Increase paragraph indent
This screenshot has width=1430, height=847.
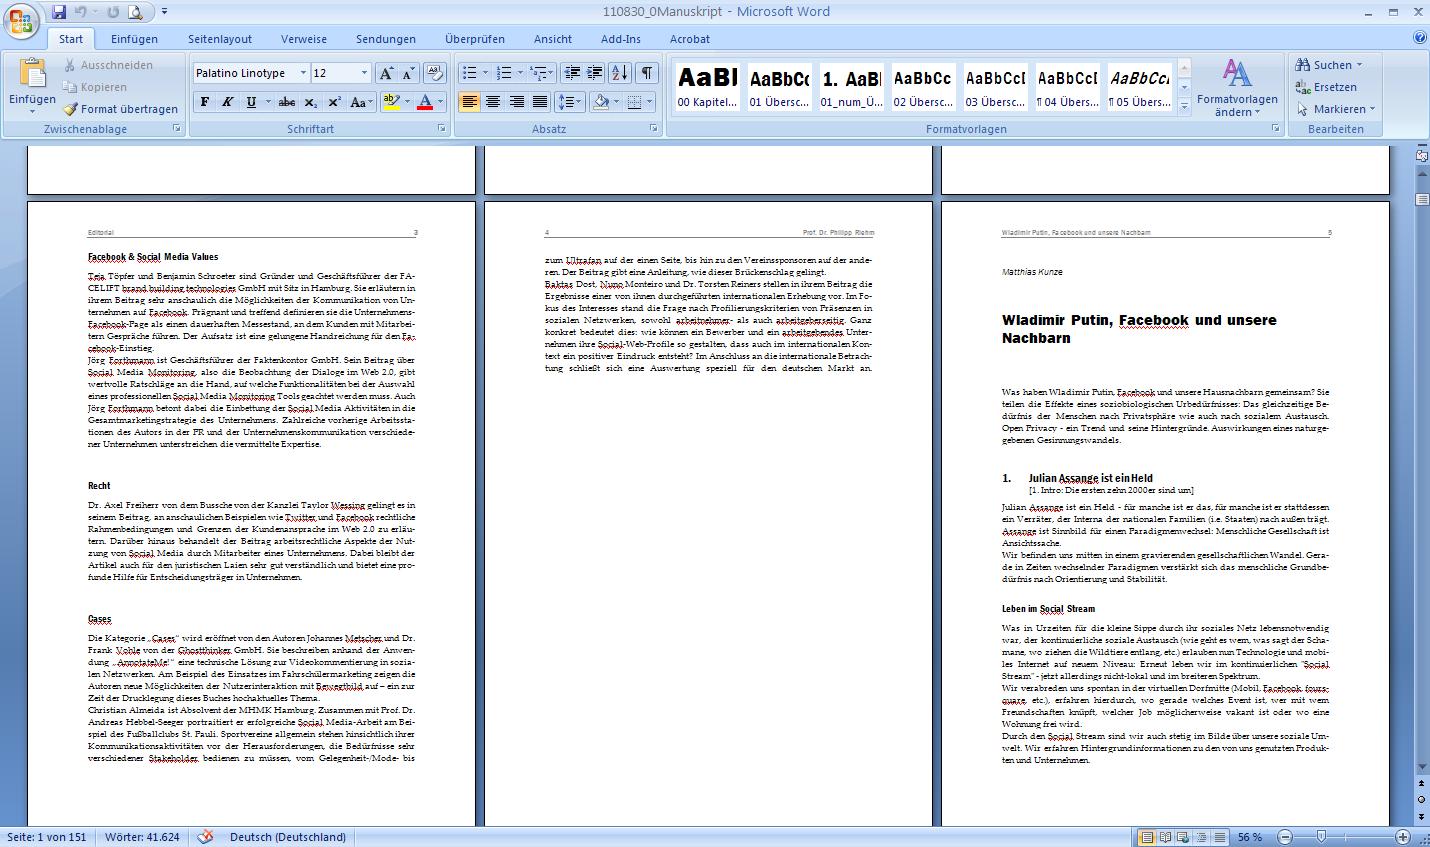tap(595, 73)
